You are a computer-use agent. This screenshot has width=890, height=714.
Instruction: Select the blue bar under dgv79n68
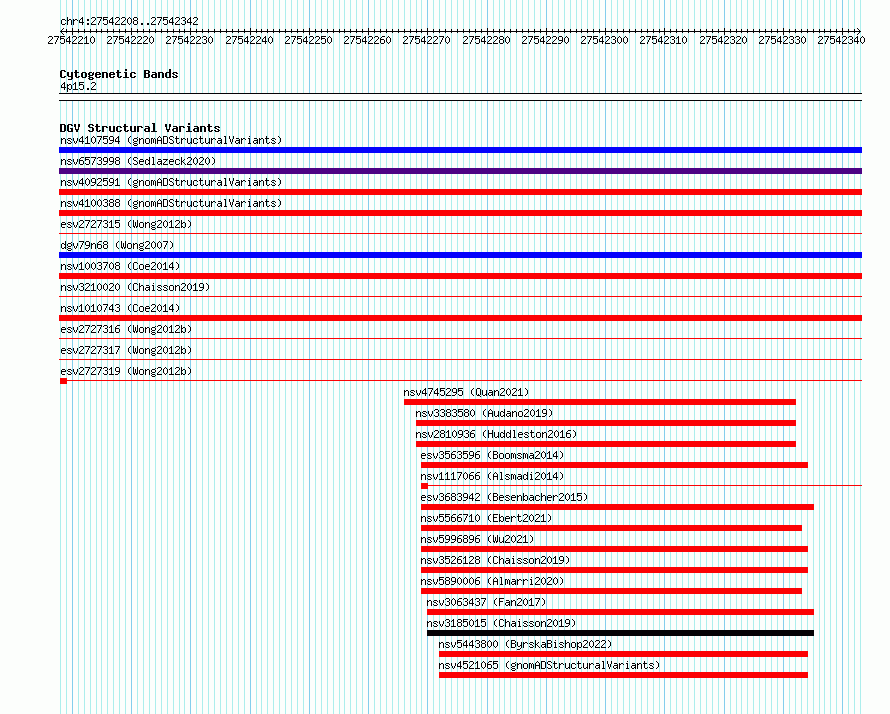(460, 255)
